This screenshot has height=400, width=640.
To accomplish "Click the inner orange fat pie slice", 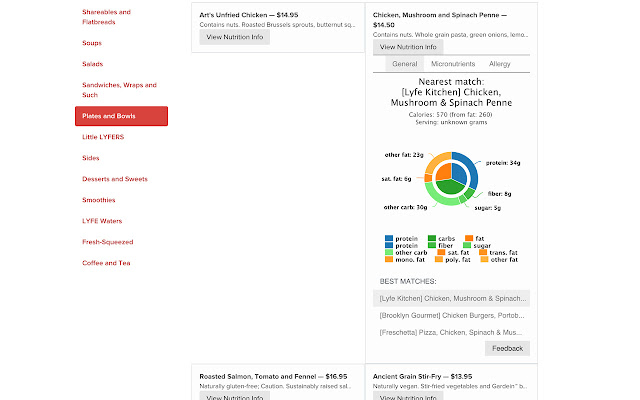I will pyautogui.click(x=444, y=171).
